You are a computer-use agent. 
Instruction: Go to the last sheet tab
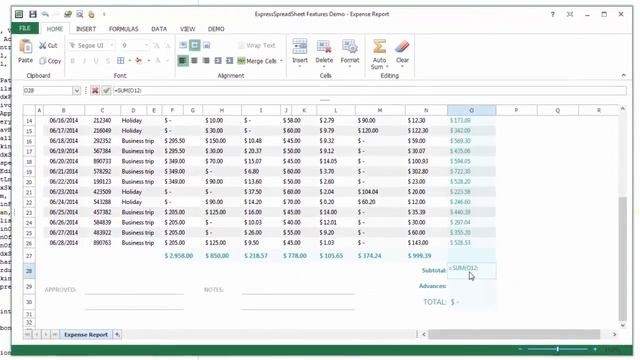click(54, 335)
